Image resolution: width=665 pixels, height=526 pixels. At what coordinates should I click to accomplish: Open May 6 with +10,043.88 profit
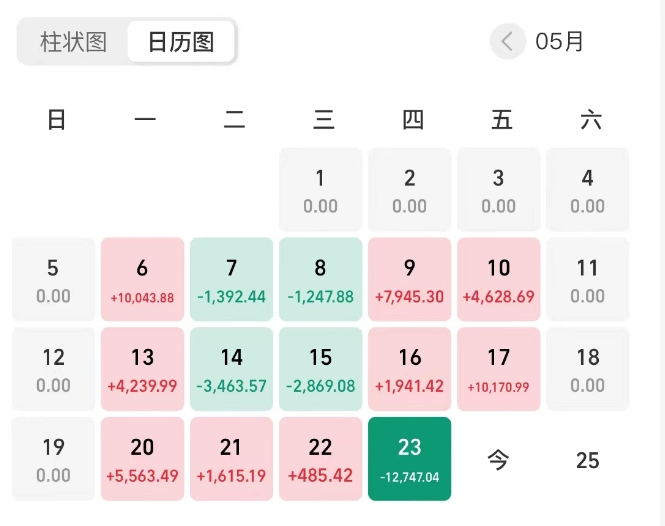[142, 279]
